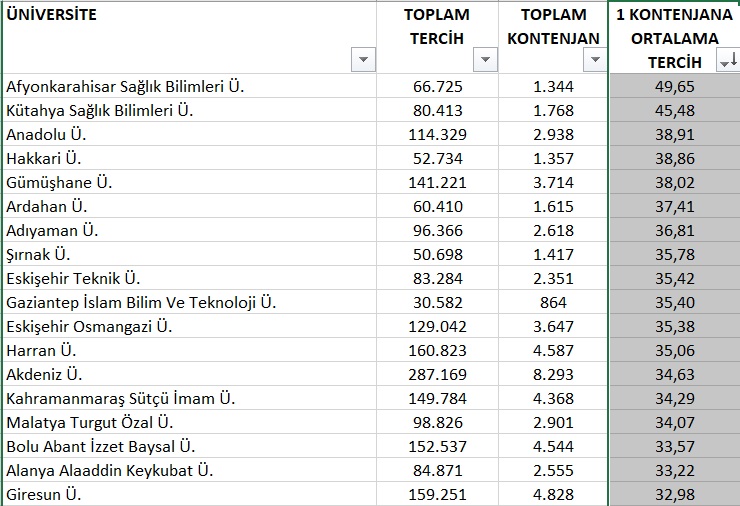The image size is (740, 506).
Task: Select Gümüşhane's total quota 3.714
Action: (x=554, y=181)
